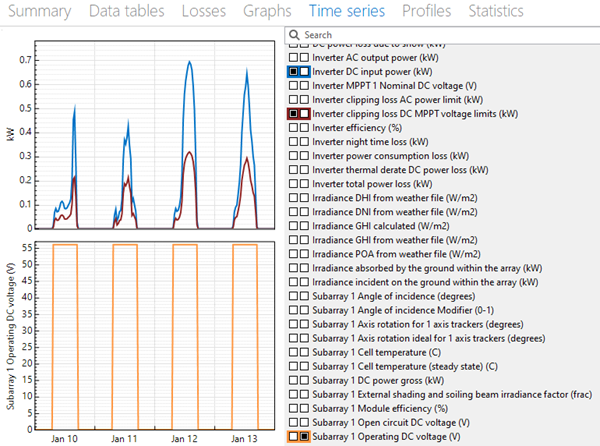This screenshot has width=600, height=446.
Task: Uncheck left checkbox for Inverter clipping loss DC MPPT
Action: click(293, 115)
